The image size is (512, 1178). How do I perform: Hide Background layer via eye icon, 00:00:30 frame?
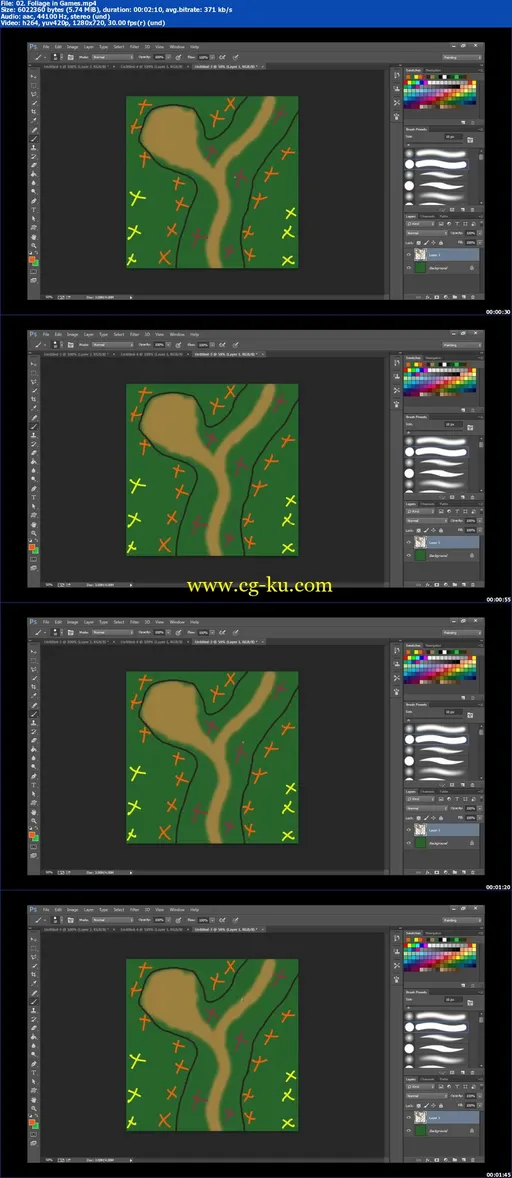(x=408, y=267)
